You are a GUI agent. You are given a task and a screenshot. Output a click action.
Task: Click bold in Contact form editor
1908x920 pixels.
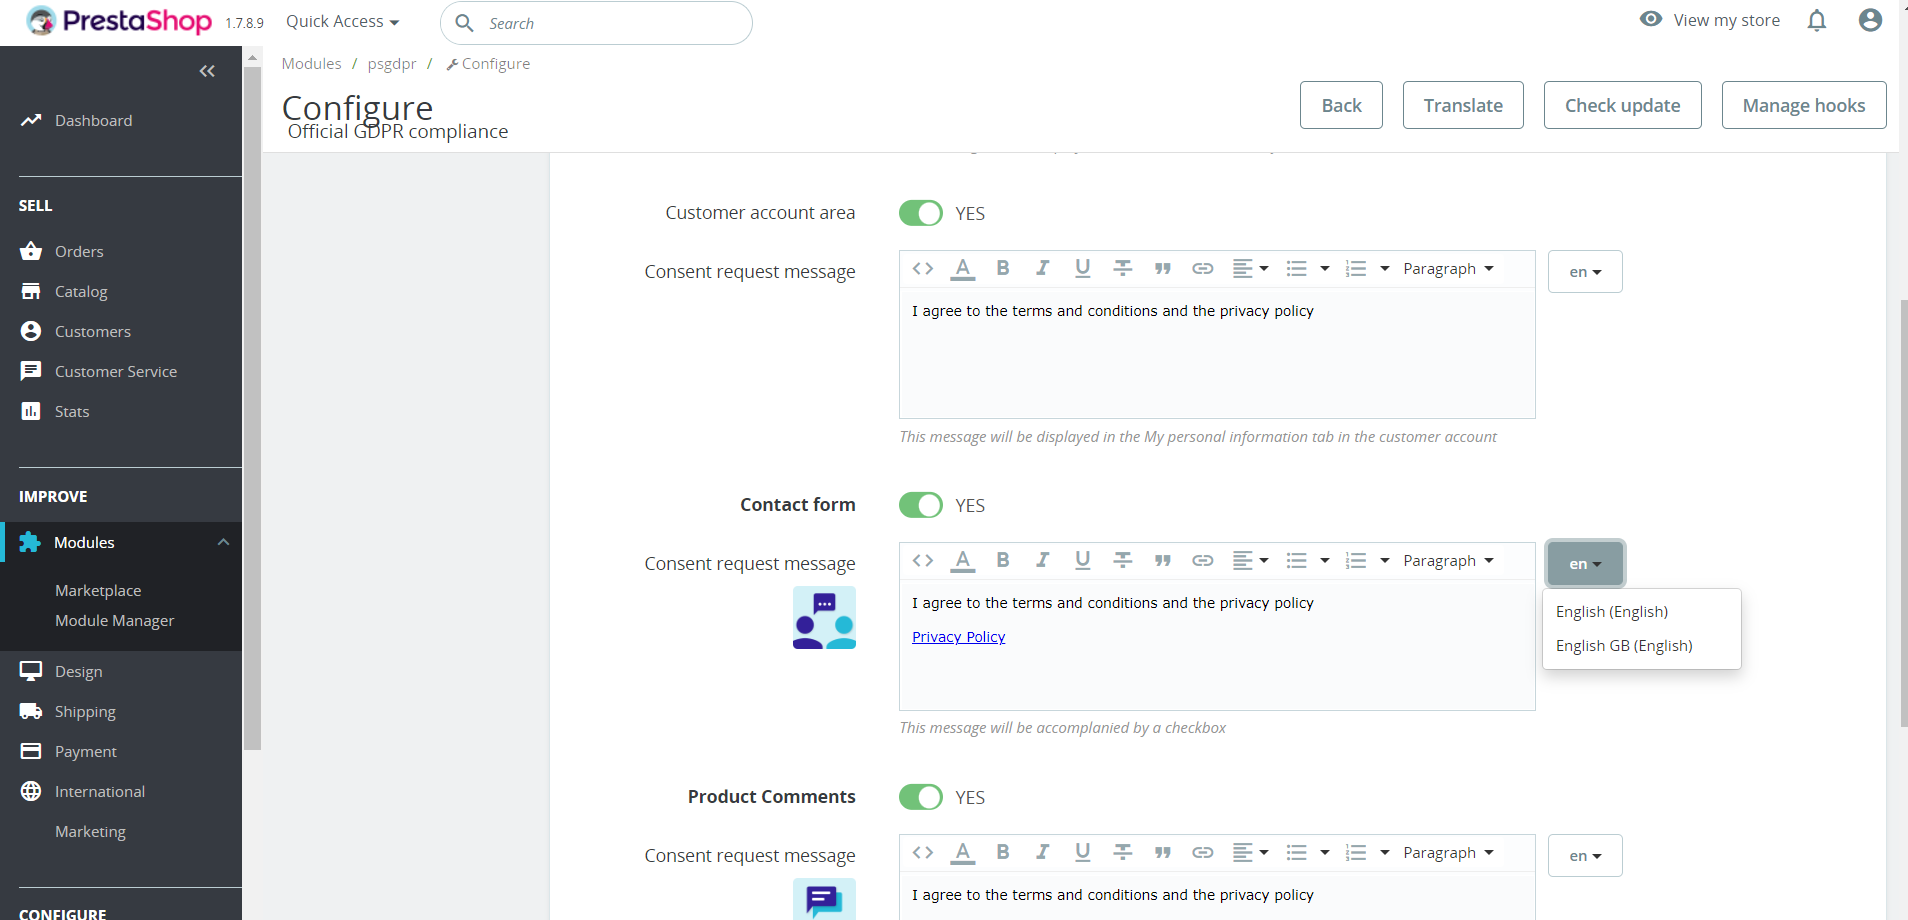(x=1003, y=560)
